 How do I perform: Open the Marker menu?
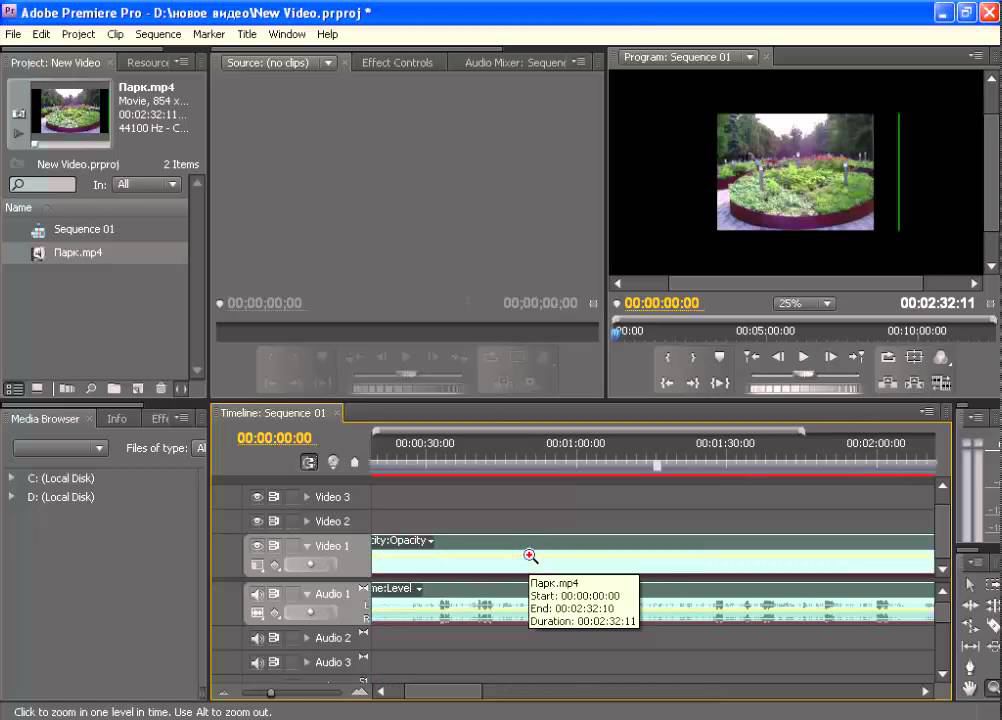pos(209,34)
